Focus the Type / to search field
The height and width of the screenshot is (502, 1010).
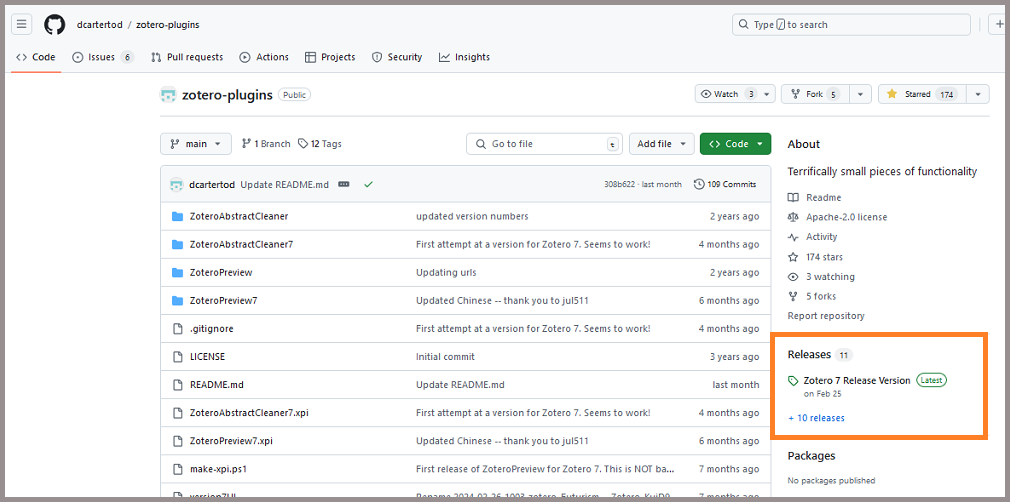click(851, 24)
